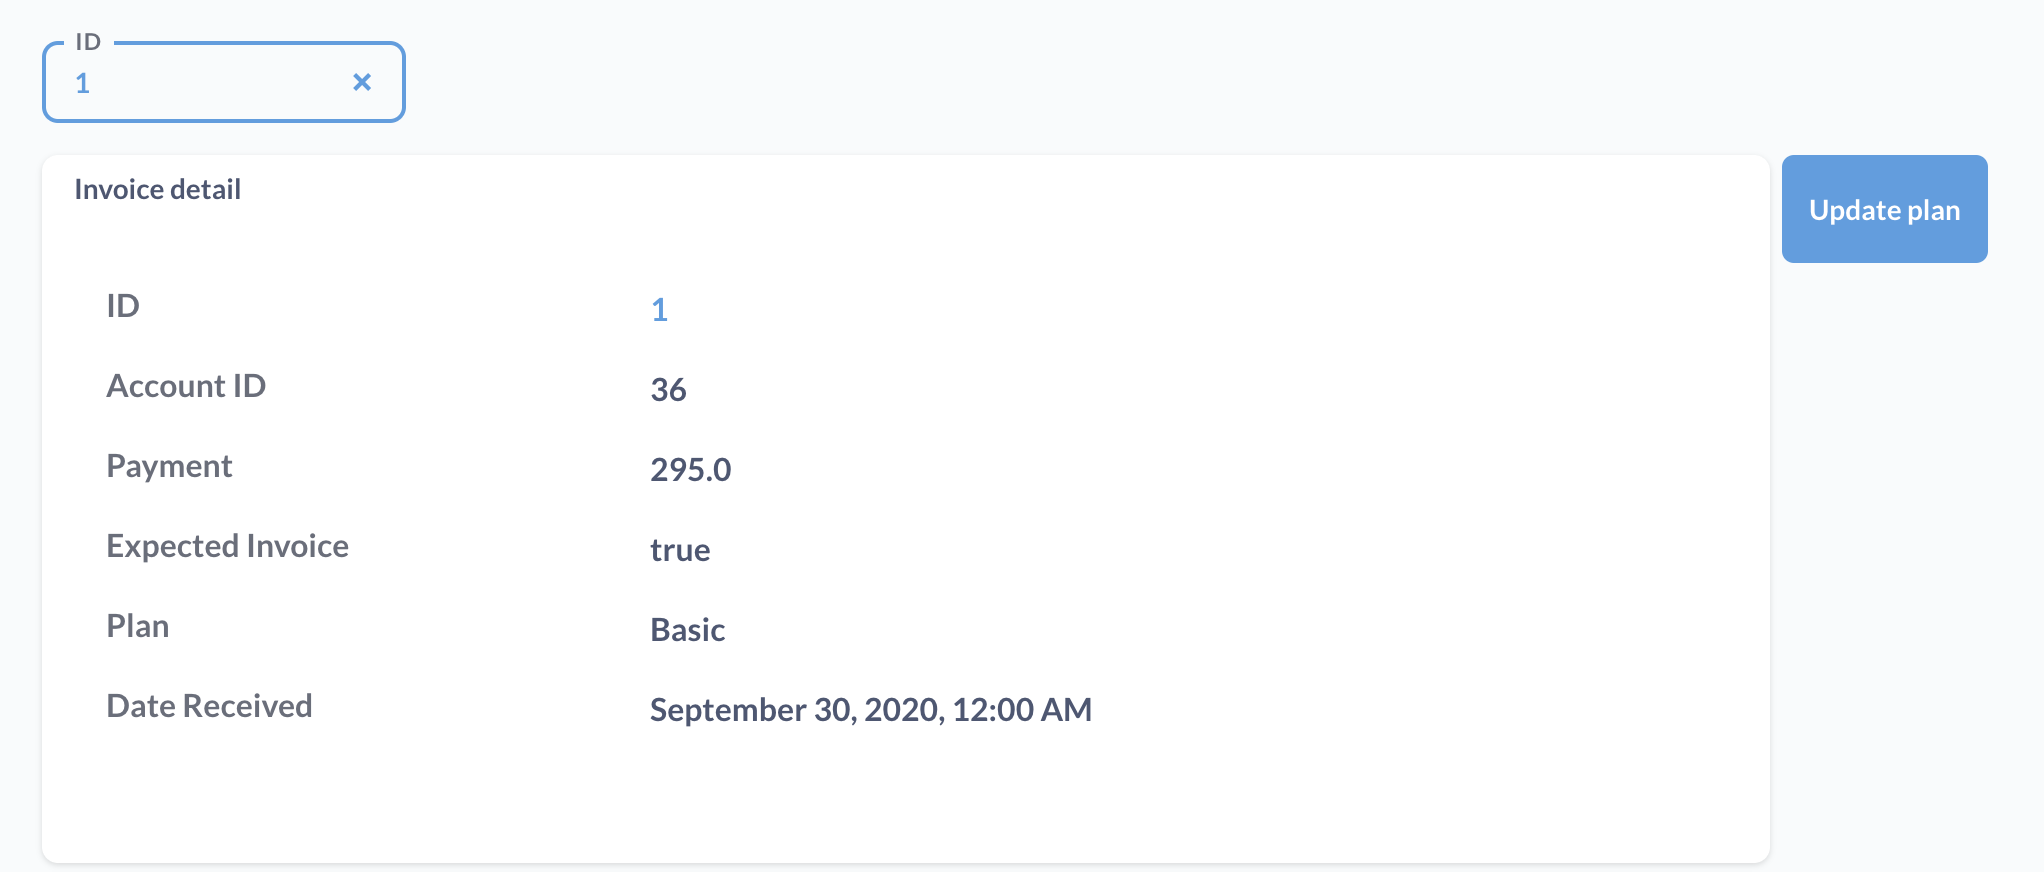
Task: Click the ID caption above the filter box
Action: click(88, 42)
